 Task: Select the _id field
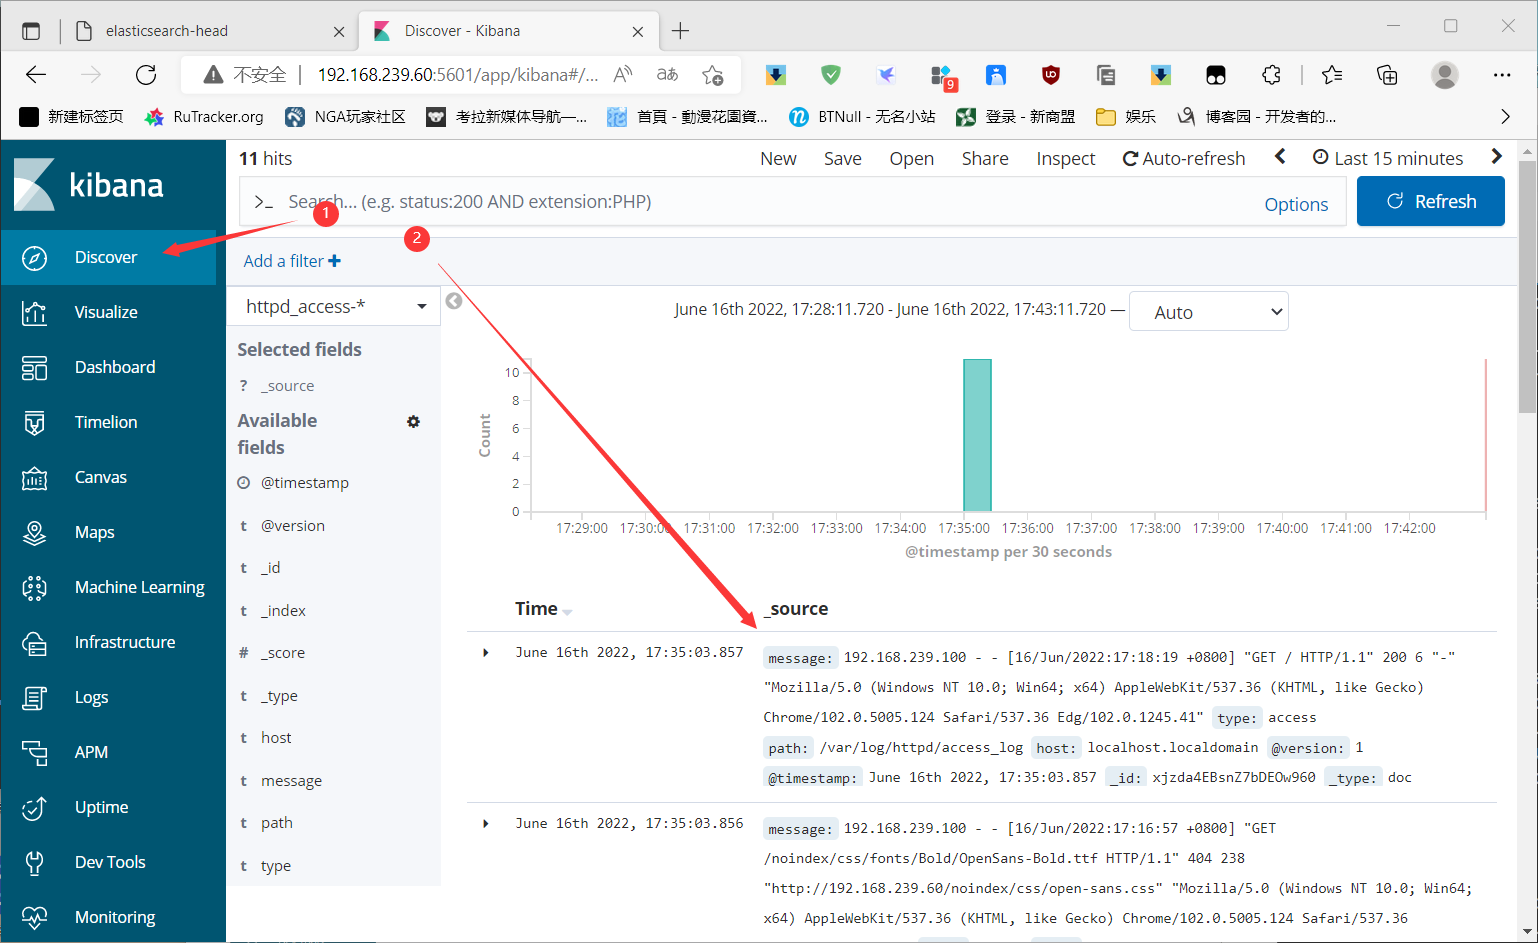[271, 568]
